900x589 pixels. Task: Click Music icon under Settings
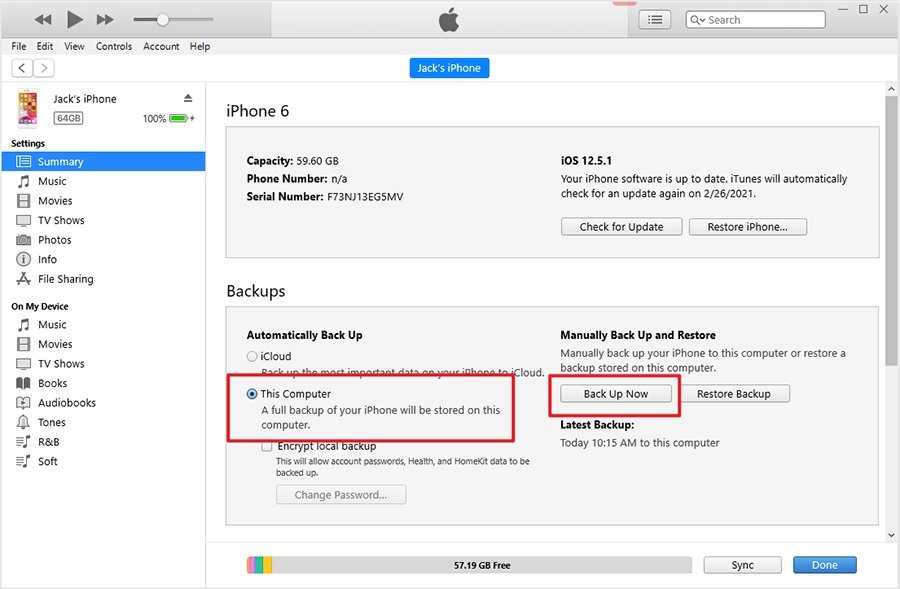coord(23,181)
